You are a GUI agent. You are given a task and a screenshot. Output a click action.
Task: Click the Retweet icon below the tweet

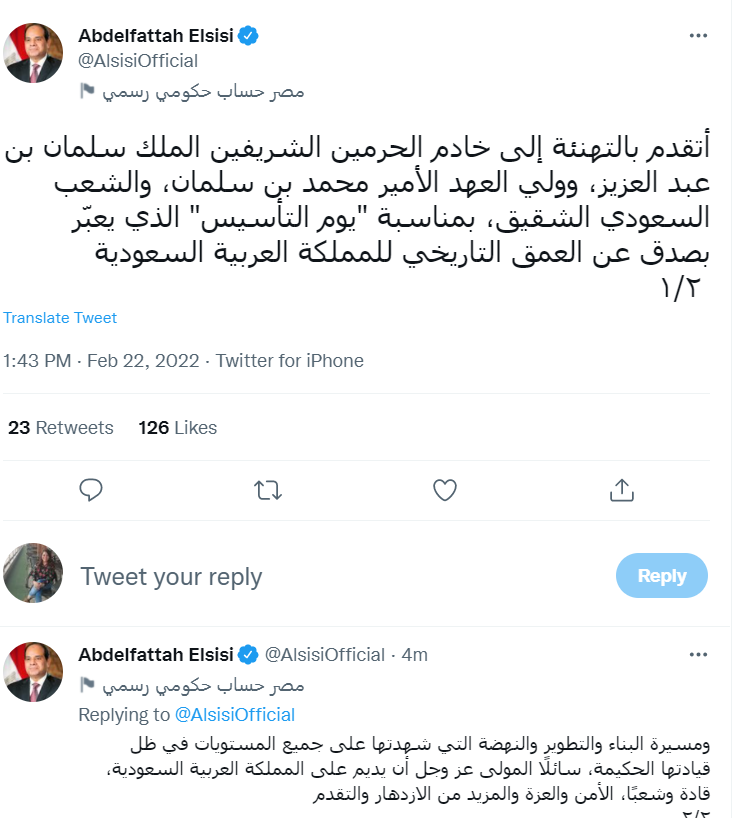[x=267, y=490]
